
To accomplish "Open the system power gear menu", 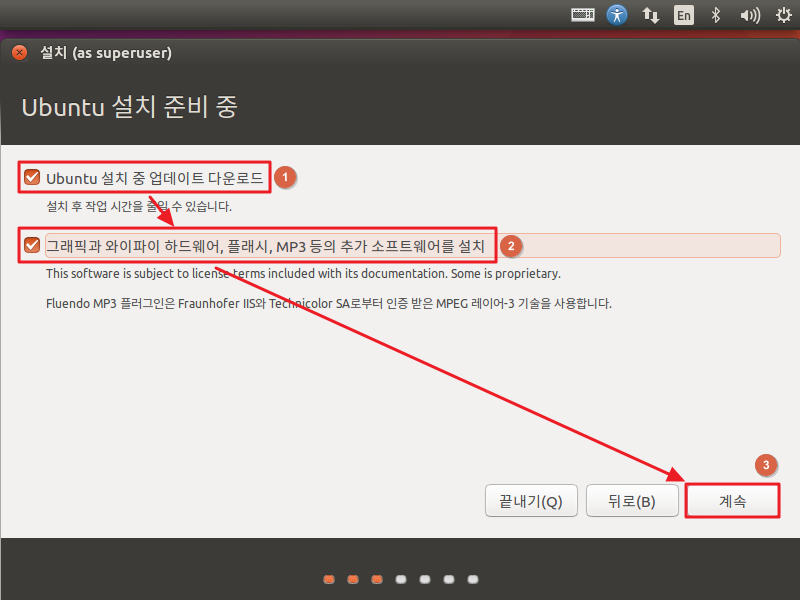I will [x=784, y=15].
